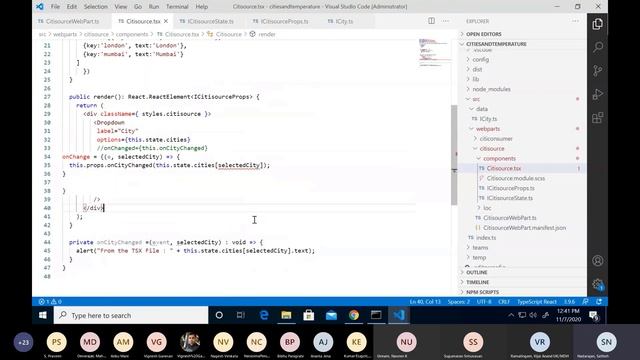The height and width of the screenshot is (360, 640).
Task: Show hidden system tray icons
Action: 511,315
